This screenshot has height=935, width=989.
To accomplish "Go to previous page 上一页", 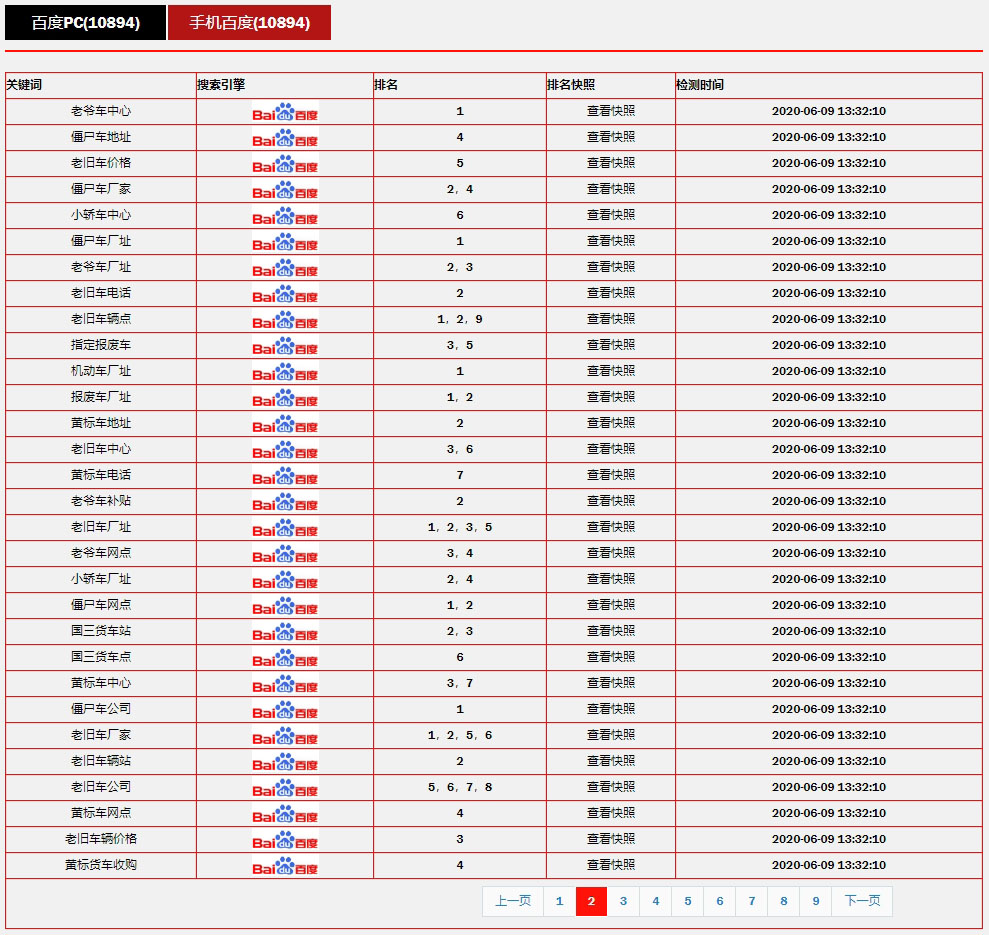I will 513,901.
